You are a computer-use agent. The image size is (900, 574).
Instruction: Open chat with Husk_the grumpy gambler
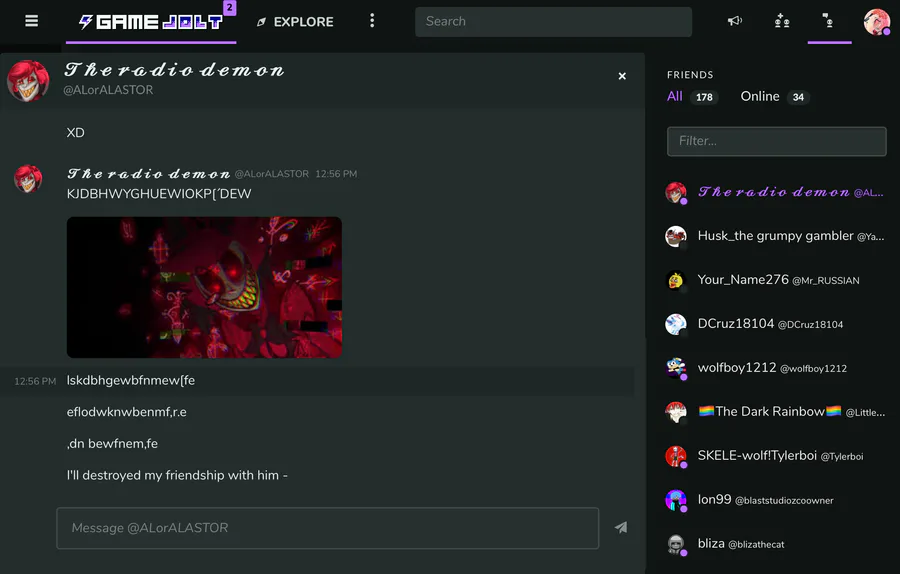pos(775,236)
